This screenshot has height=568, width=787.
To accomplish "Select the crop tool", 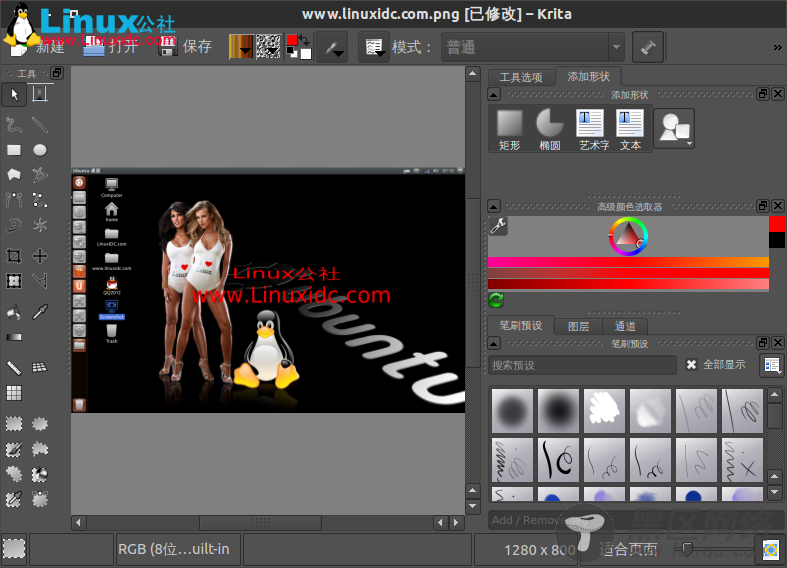I will click(x=14, y=256).
